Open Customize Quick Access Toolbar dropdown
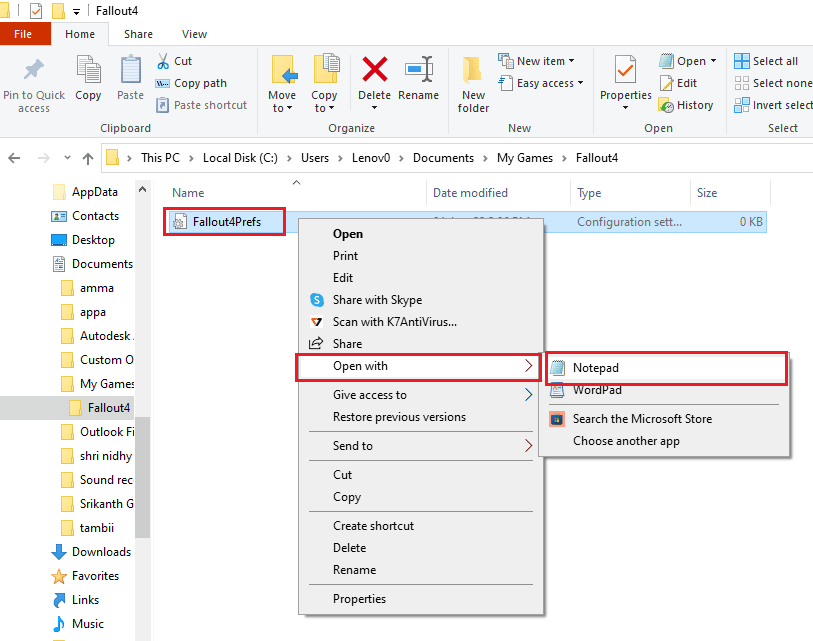Viewport: 813px width, 641px height. click(x=76, y=11)
